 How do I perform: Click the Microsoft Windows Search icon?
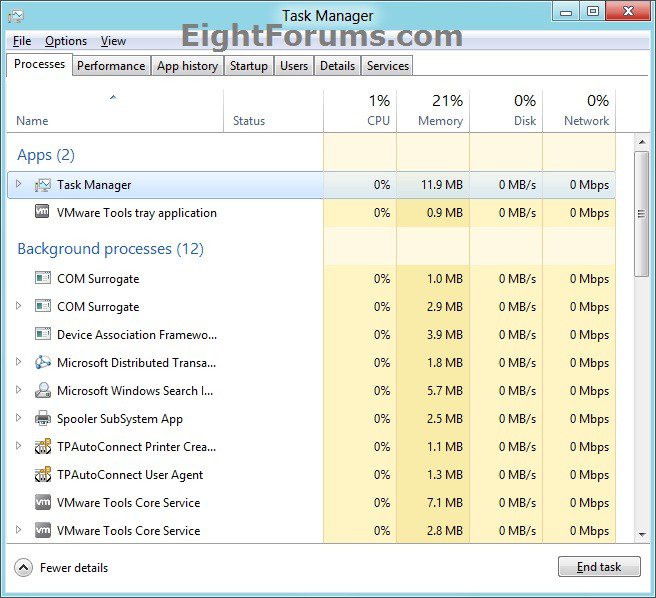tap(43, 391)
